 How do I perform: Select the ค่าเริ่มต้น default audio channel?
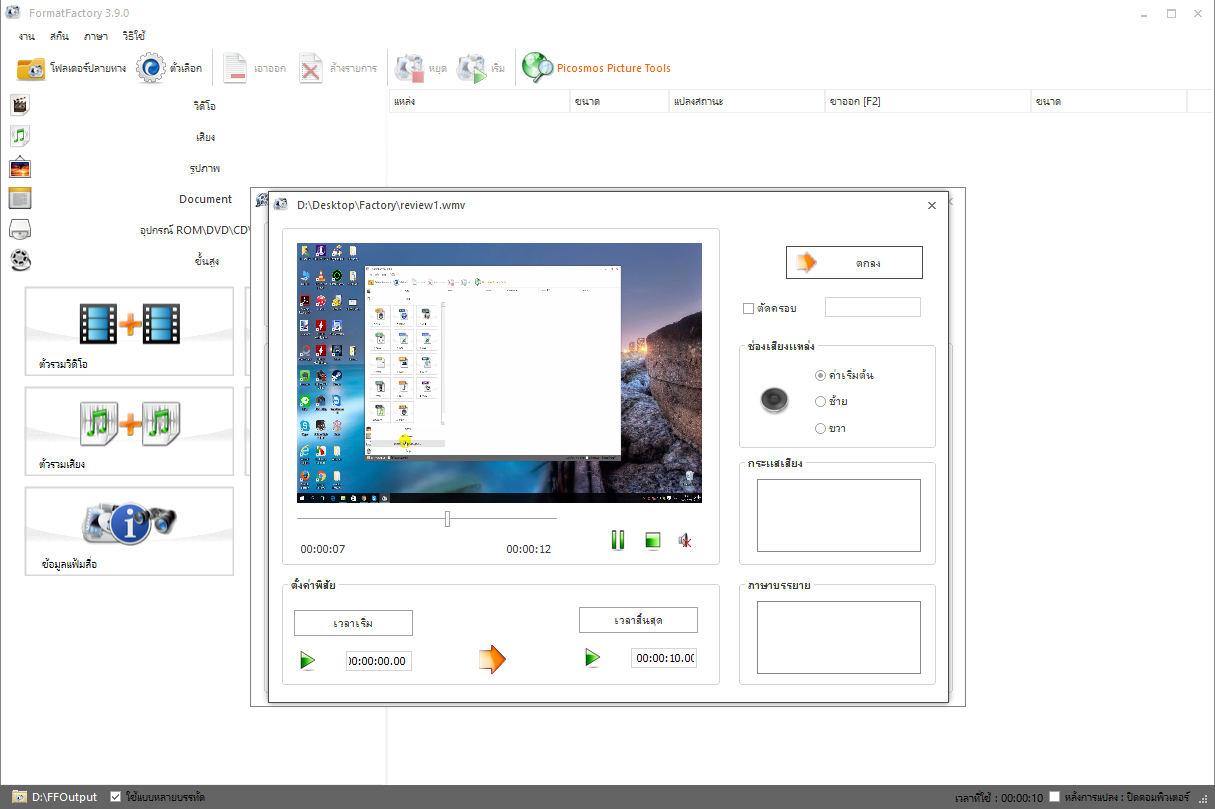click(x=820, y=376)
